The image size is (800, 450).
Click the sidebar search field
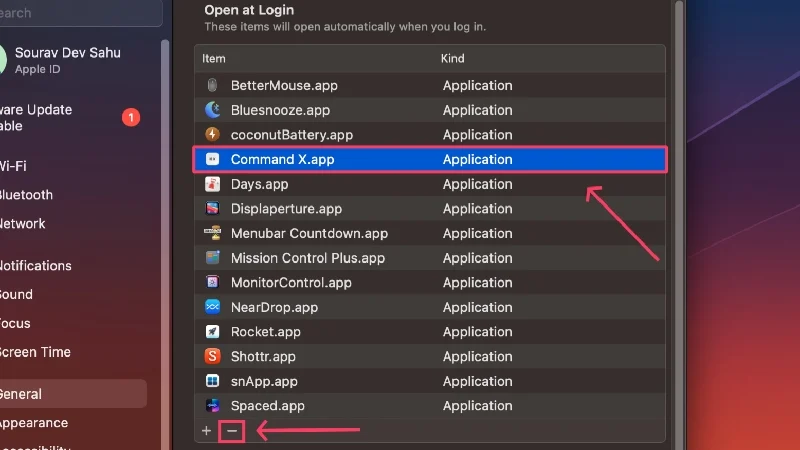tap(80, 13)
